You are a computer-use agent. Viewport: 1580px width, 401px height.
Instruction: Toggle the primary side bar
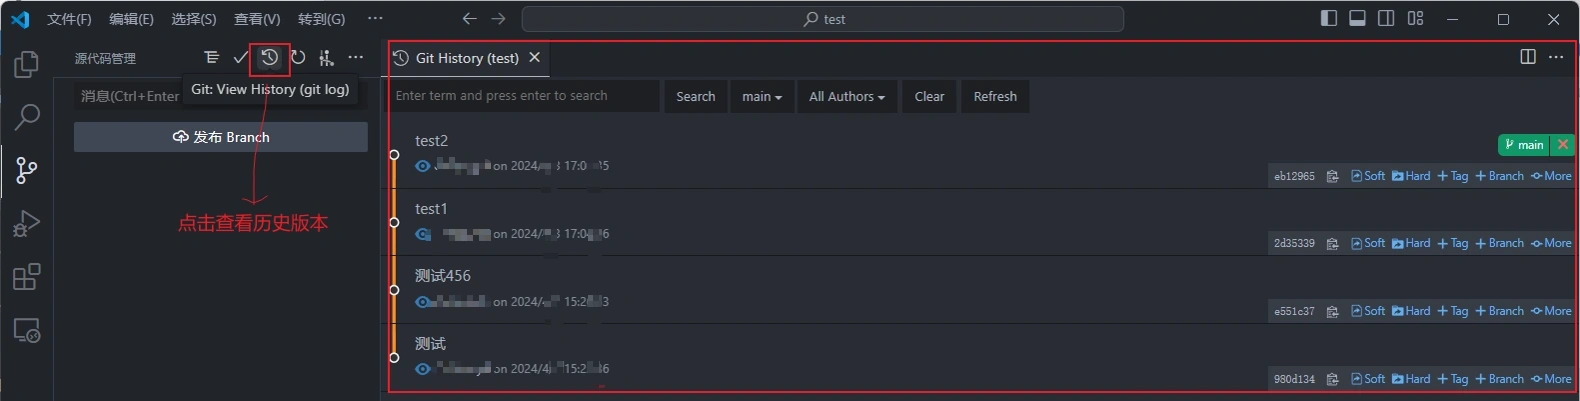1329,18
